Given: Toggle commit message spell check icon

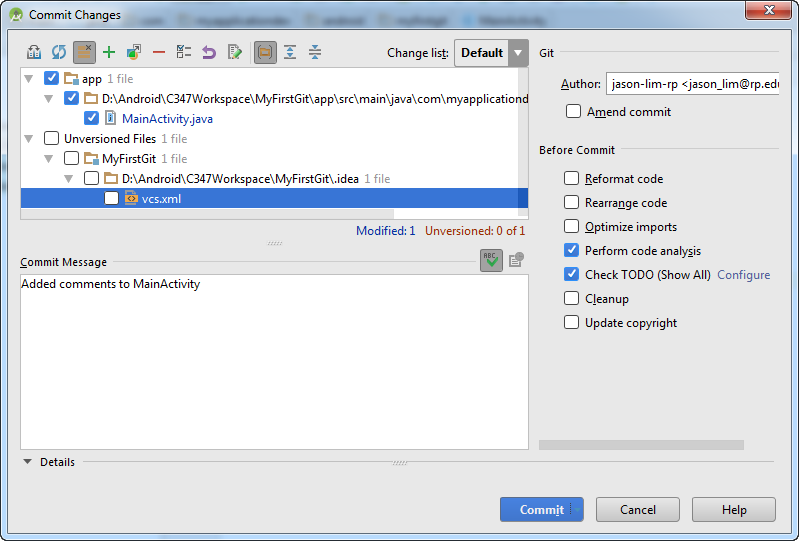Looking at the screenshot, I should 491,261.
